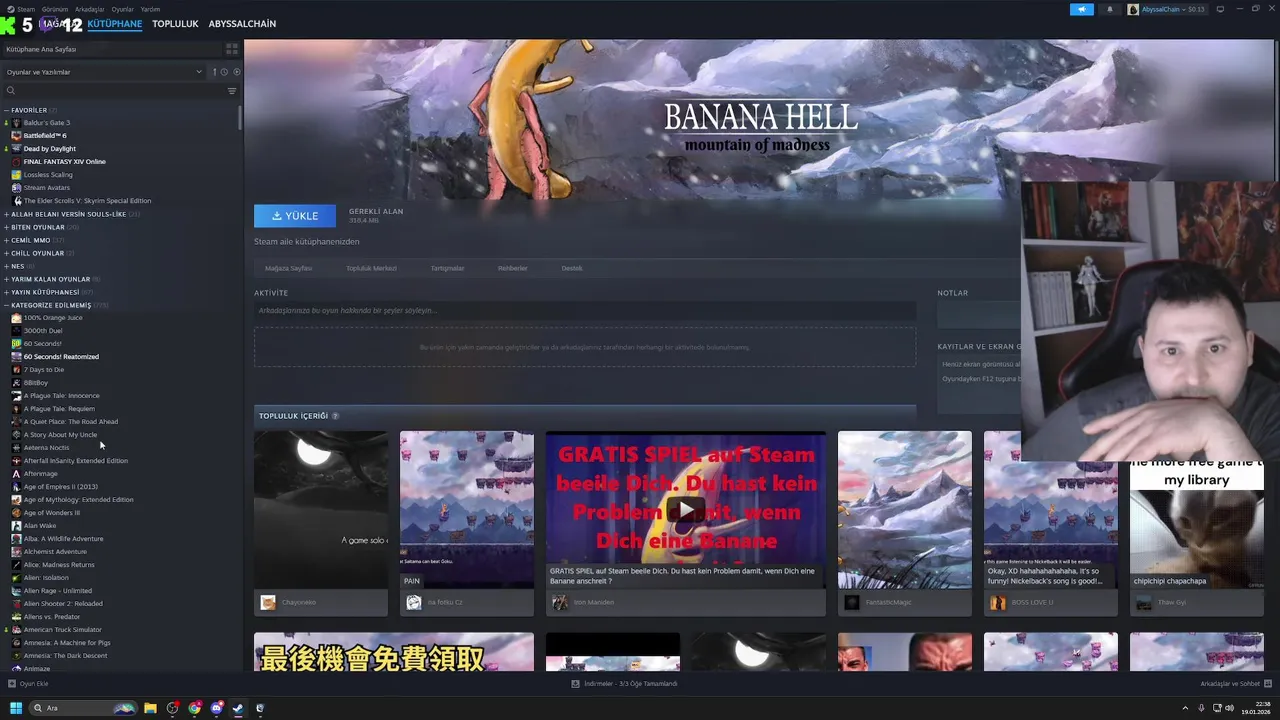The image size is (1280, 720).
Task: Open the downloads status icon
Action: 575,684
